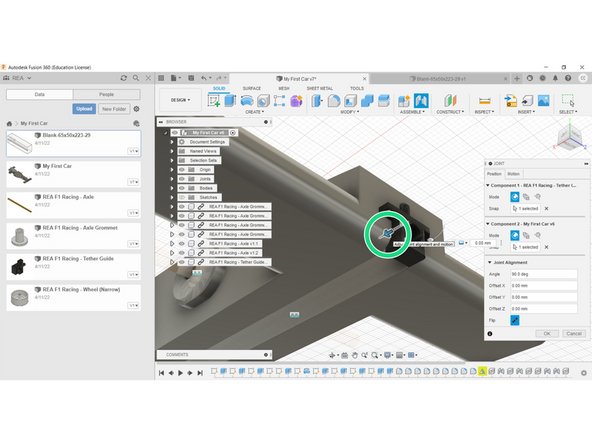592x444 pixels.
Task: Open the Motion tab in Joint dialog
Action: click(x=513, y=174)
